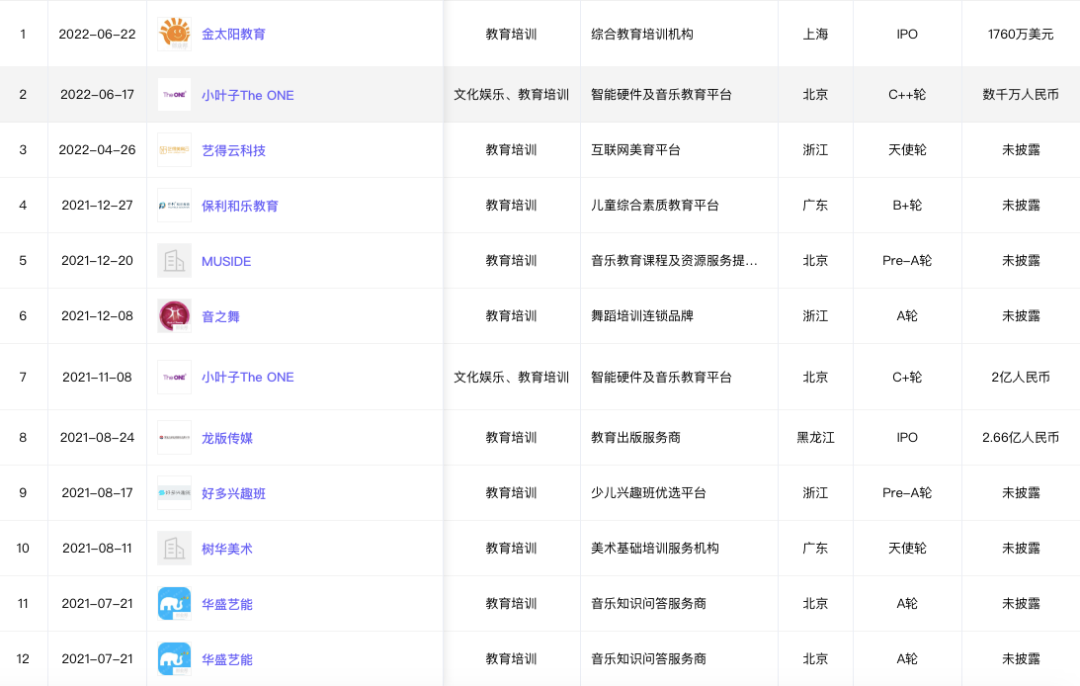Open the 音之舞 company link
Screen dimensions: 1080x686
220,317
